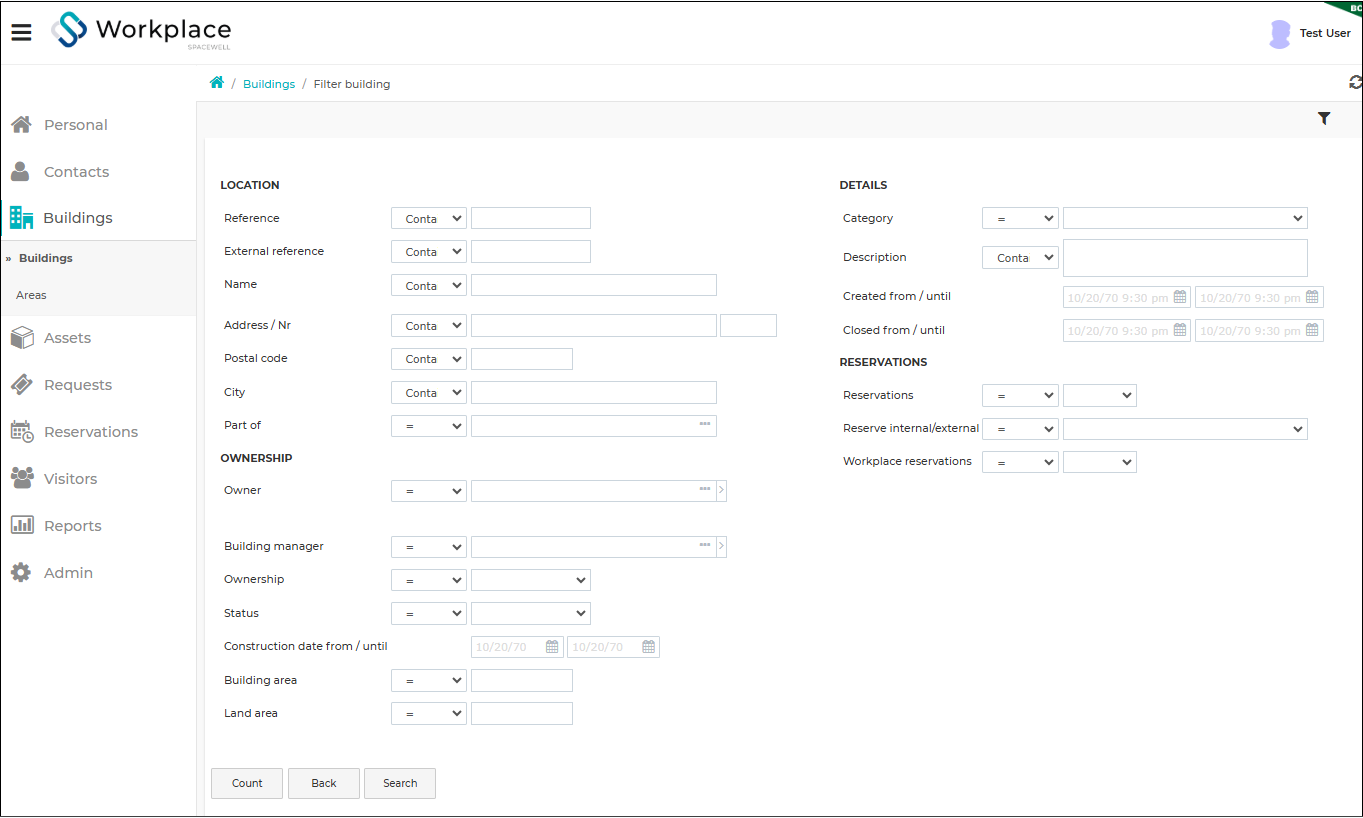Expand the Status value dropdown
This screenshot has width=1363, height=818.
[x=531, y=613]
